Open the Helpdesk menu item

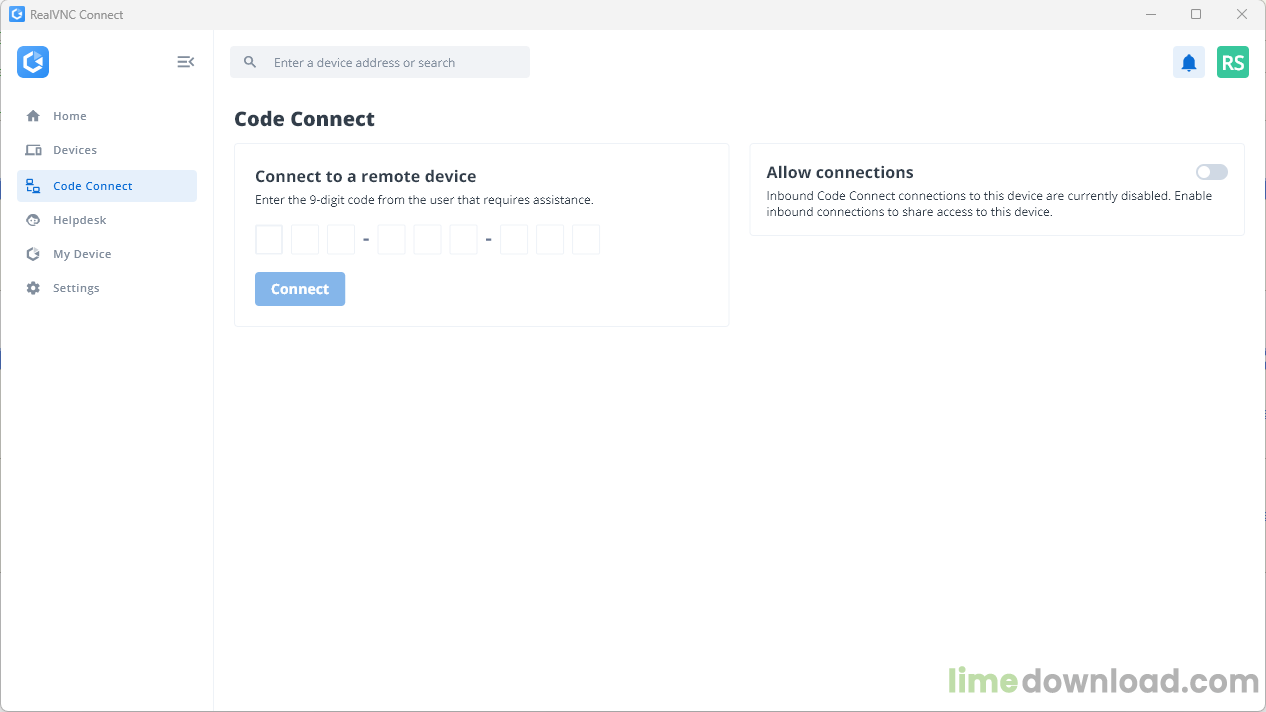pos(80,220)
